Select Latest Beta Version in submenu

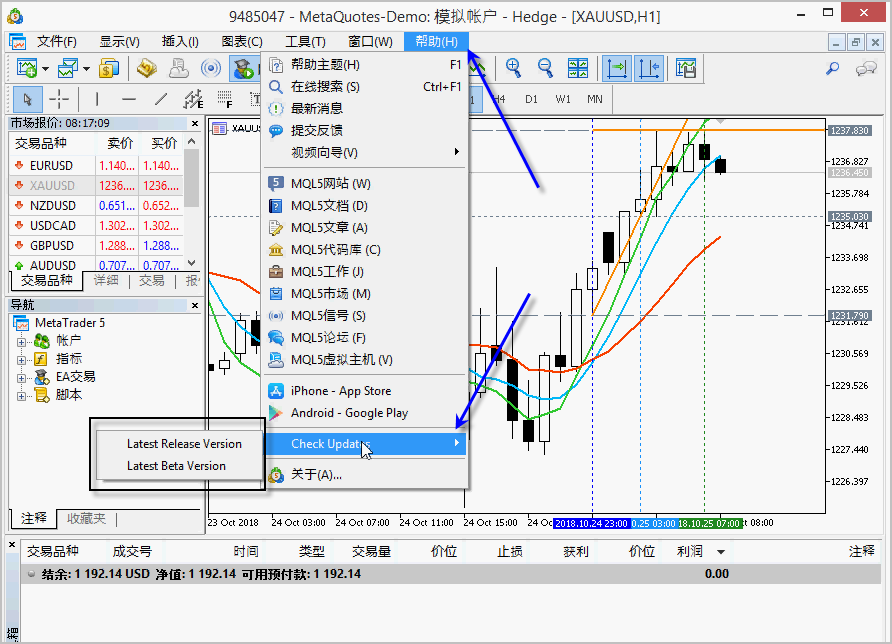point(180,466)
